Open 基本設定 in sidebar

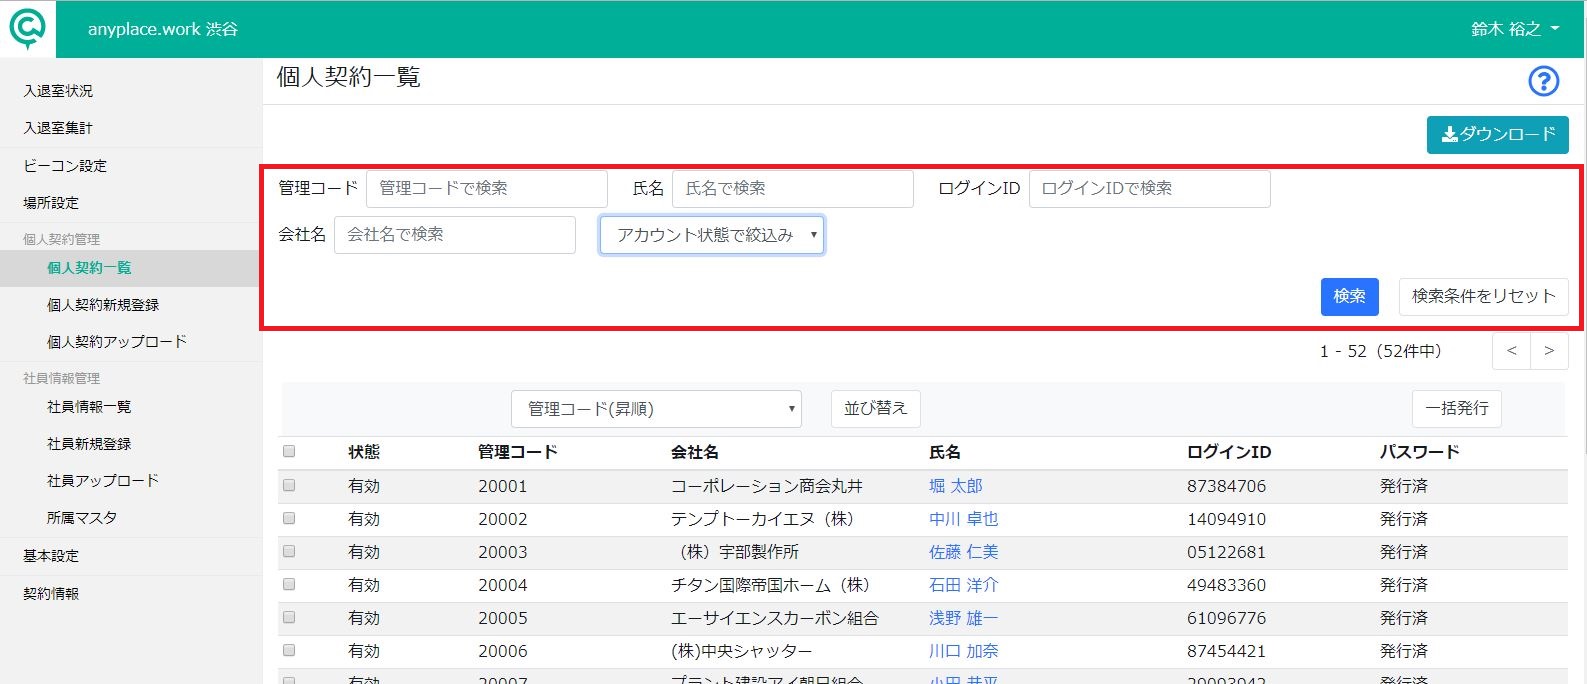coord(51,556)
